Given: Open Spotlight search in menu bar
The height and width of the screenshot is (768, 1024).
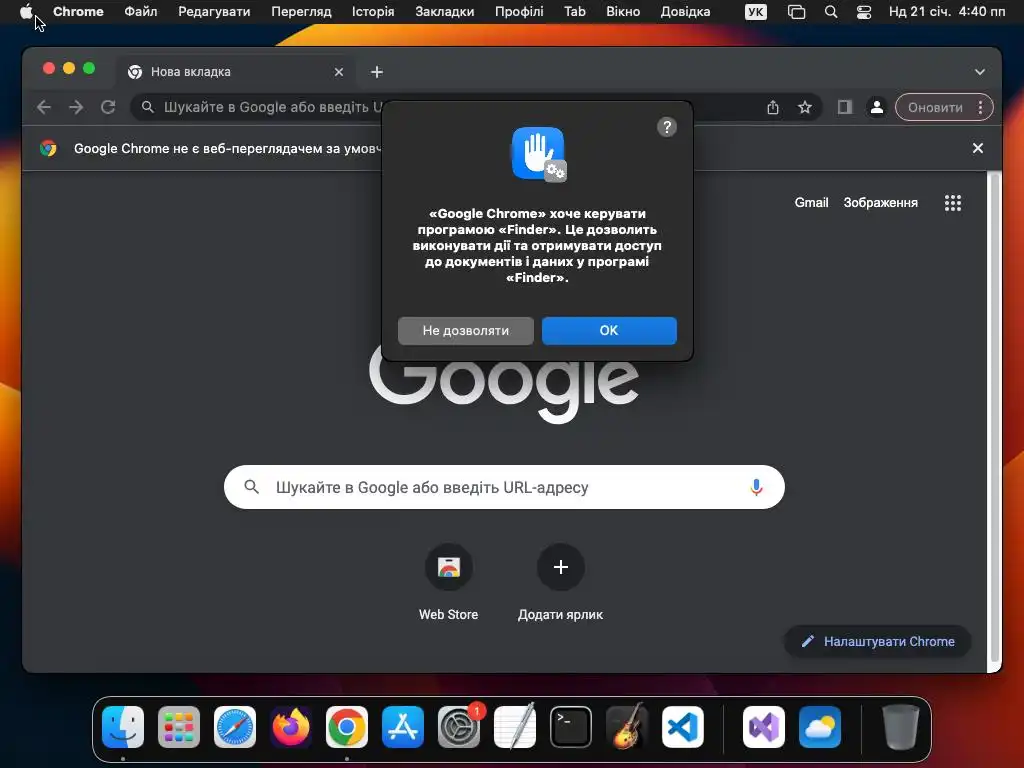Looking at the screenshot, I should pyautogui.click(x=831, y=12).
